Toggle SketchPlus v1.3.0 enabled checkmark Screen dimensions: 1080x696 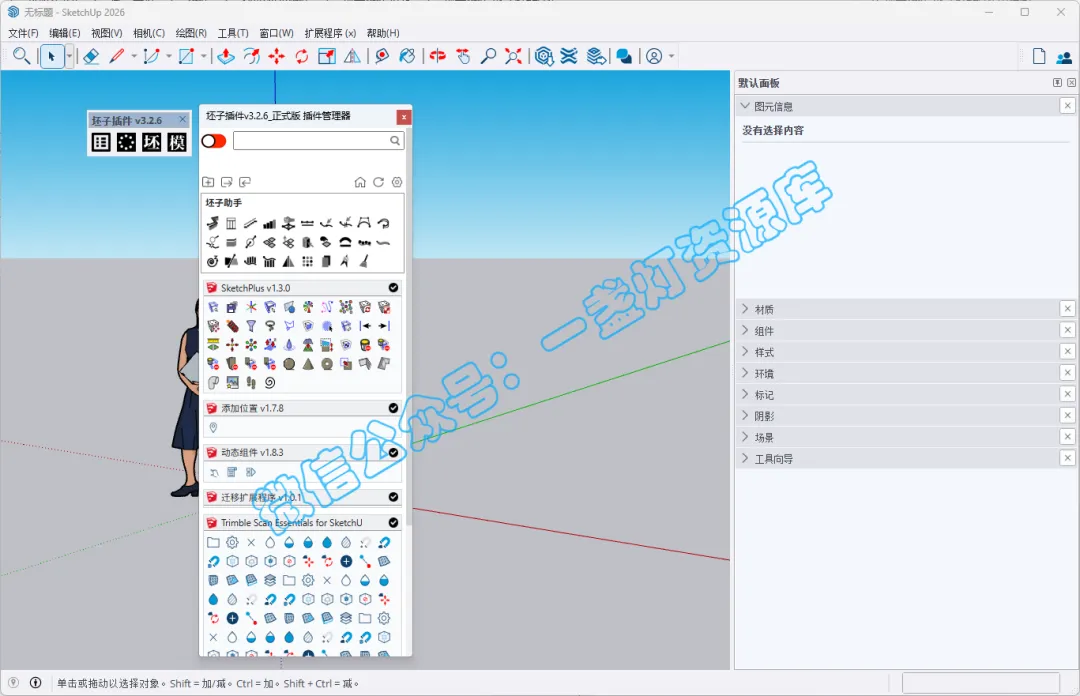[393, 287]
